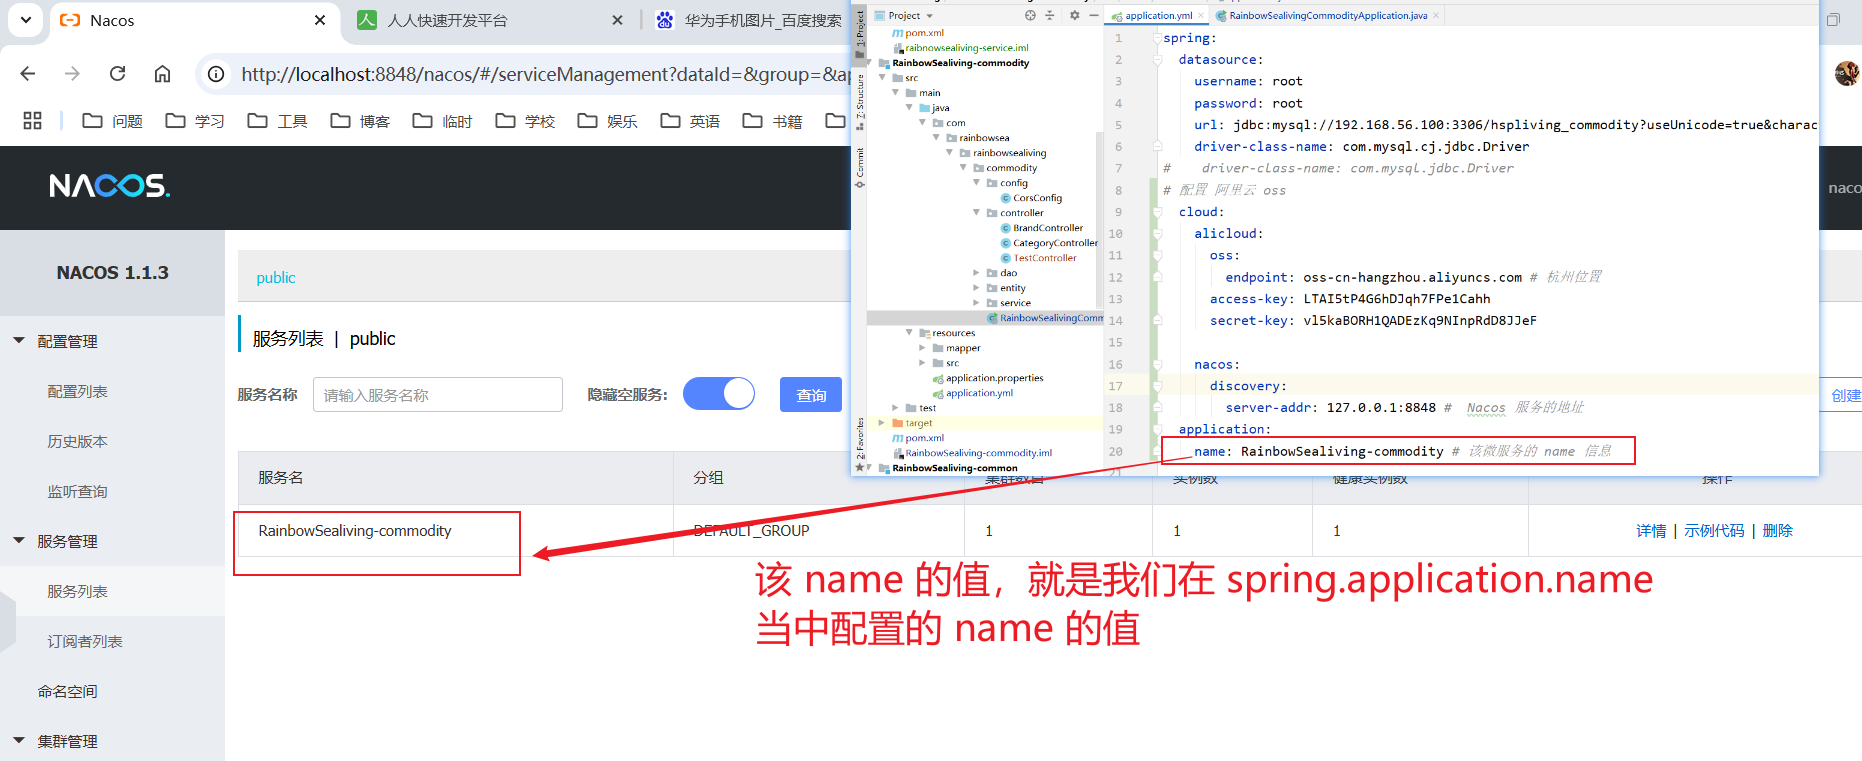This screenshot has height=761, width=1862.
Task: Select CorsConfig class in project tree
Action: coord(1031,198)
